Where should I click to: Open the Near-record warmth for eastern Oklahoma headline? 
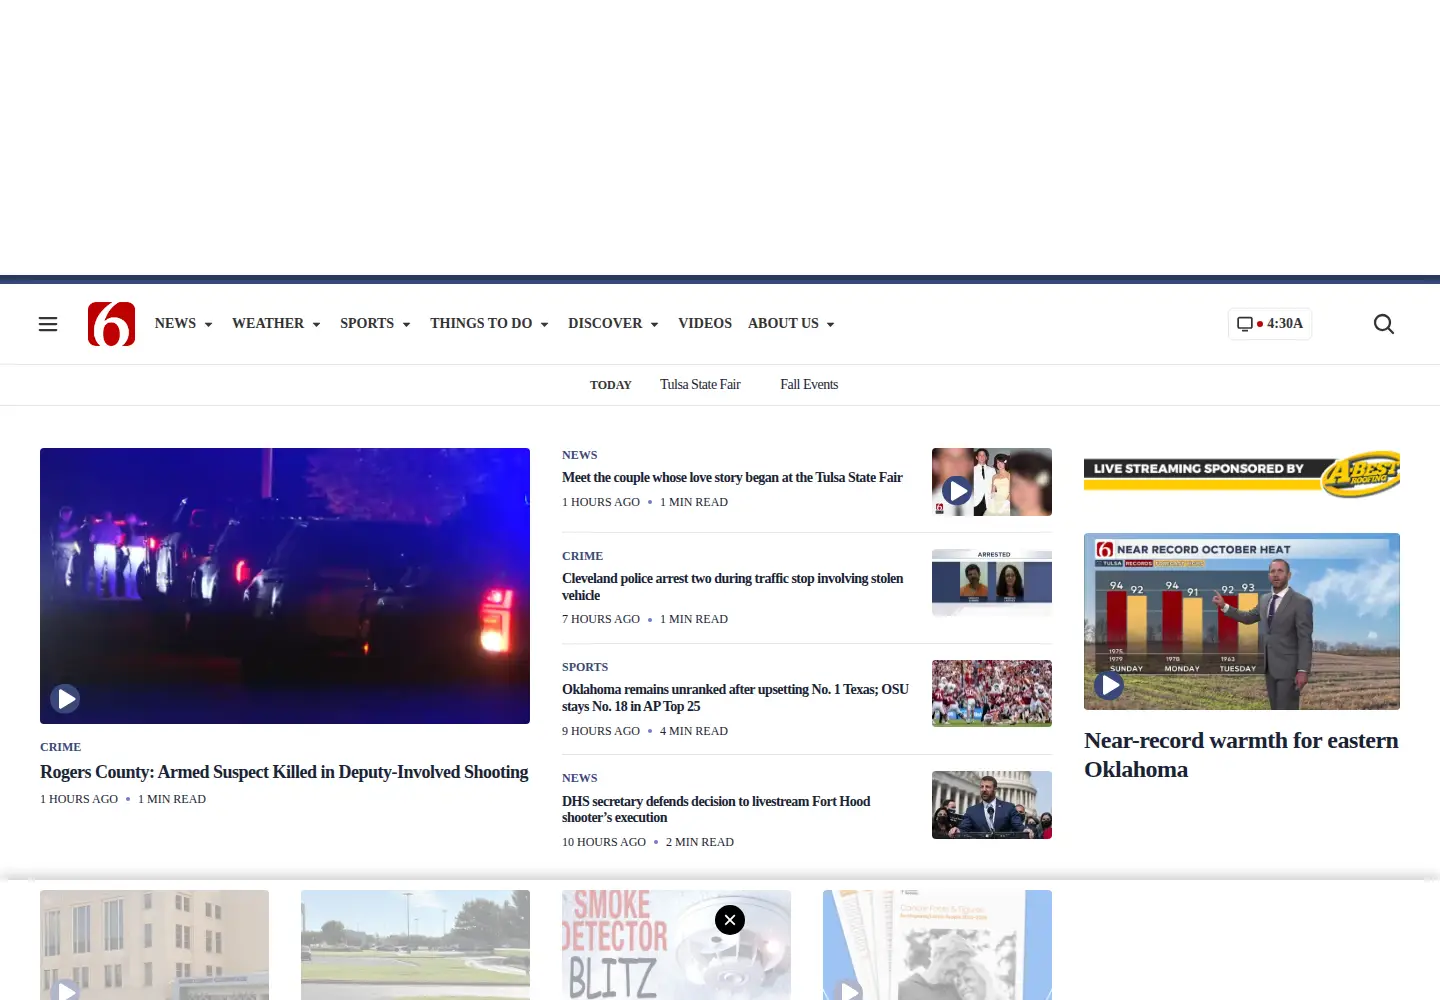(1241, 755)
